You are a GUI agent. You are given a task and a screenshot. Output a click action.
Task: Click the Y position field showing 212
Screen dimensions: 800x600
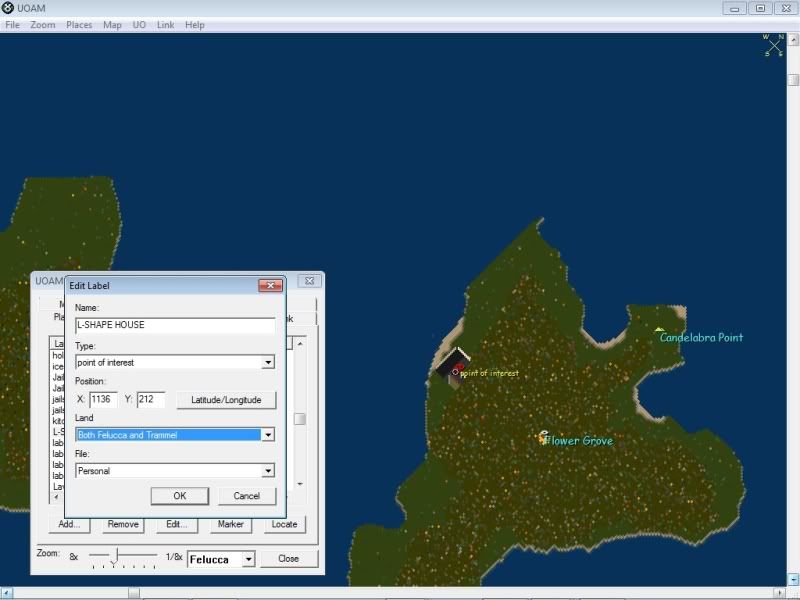click(151, 399)
